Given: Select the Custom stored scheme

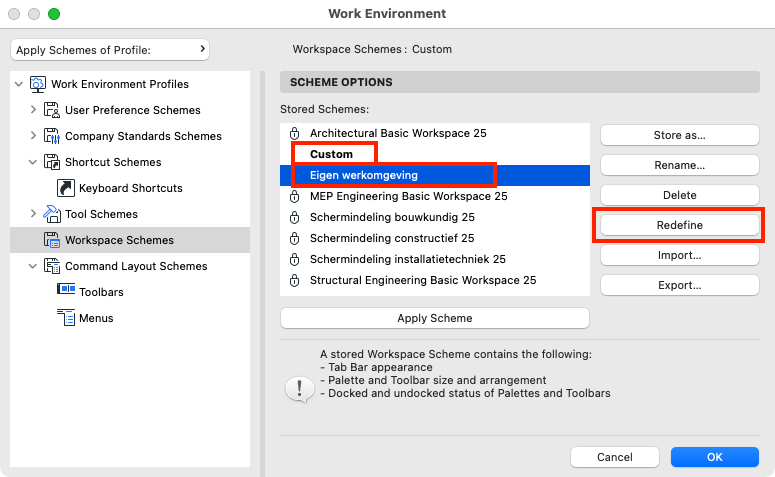Looking at the screenshot, I should (331, 154).
